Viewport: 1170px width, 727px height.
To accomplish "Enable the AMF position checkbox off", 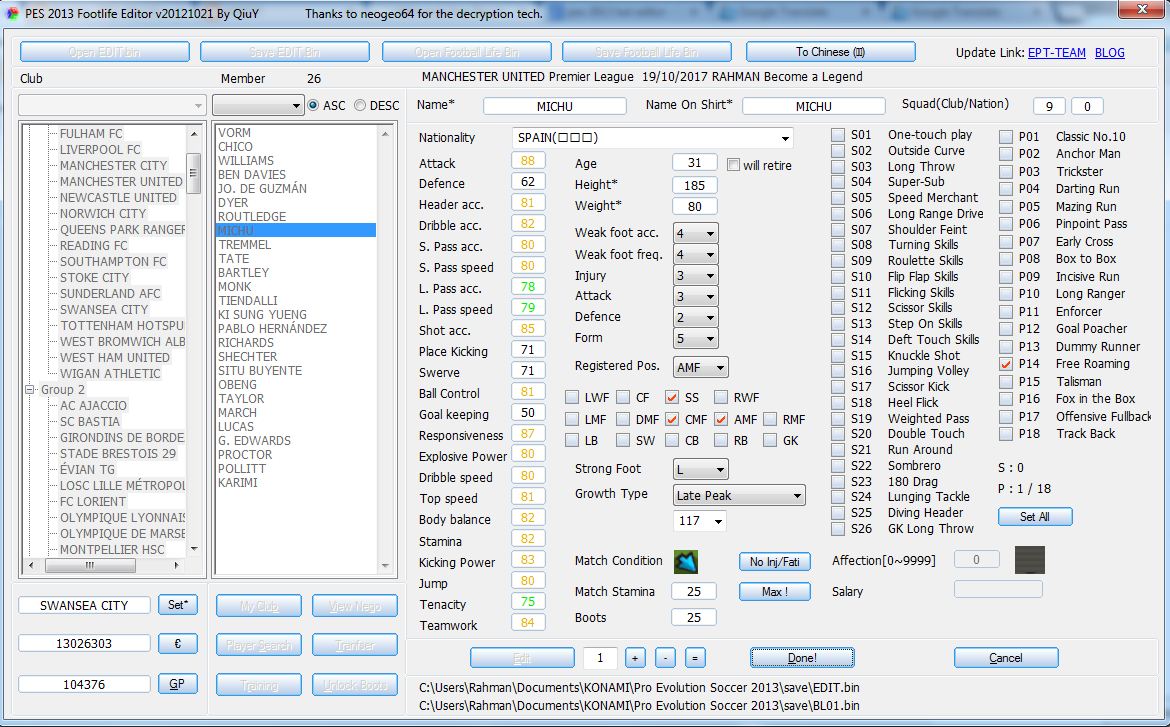I will point(721,419).
